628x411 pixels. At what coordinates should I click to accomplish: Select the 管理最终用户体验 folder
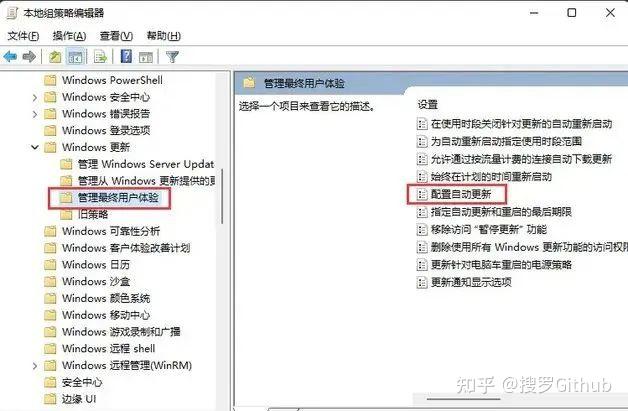click(x=118, y=197)
